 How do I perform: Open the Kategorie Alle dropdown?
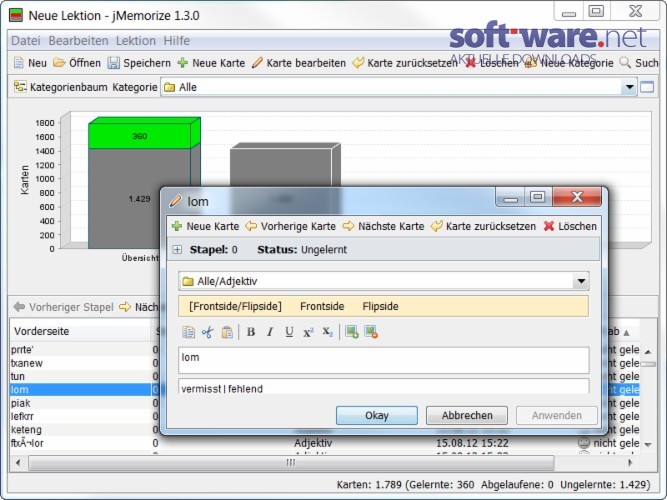(x=629, y=87)
